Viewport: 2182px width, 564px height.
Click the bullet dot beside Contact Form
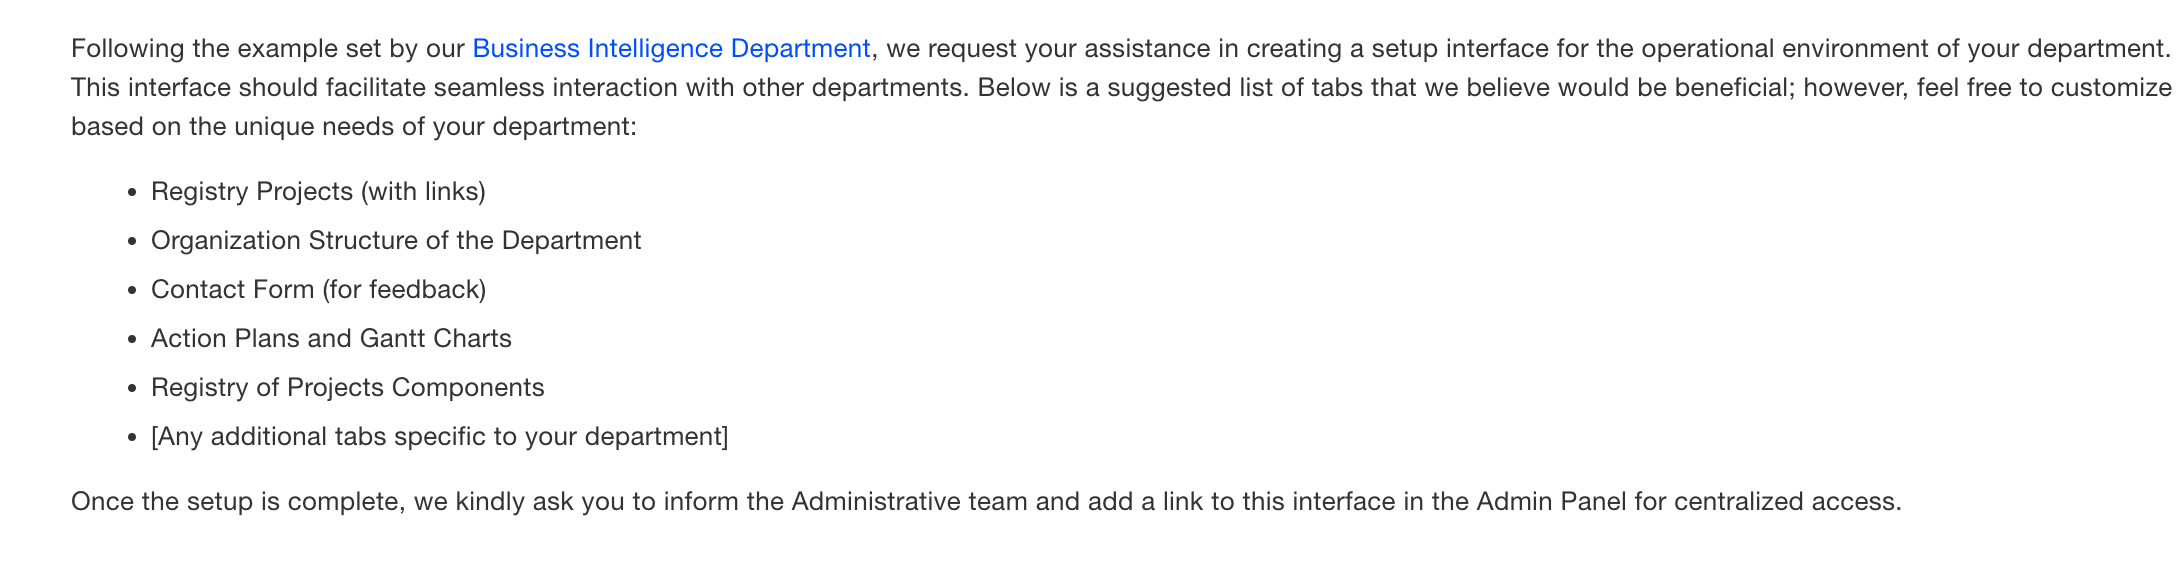tap(132, 290)
